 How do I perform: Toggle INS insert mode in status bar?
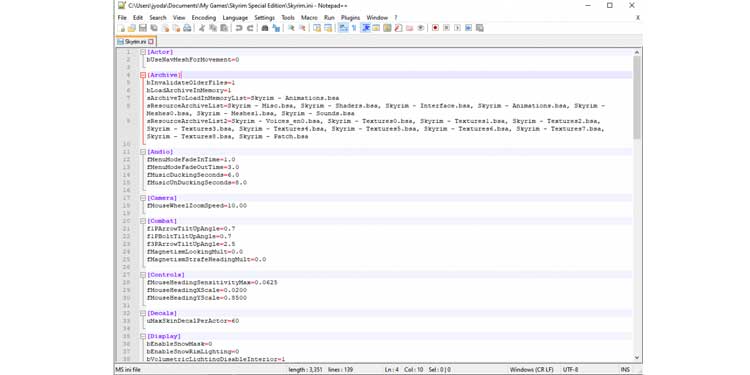tap(625, 370)
